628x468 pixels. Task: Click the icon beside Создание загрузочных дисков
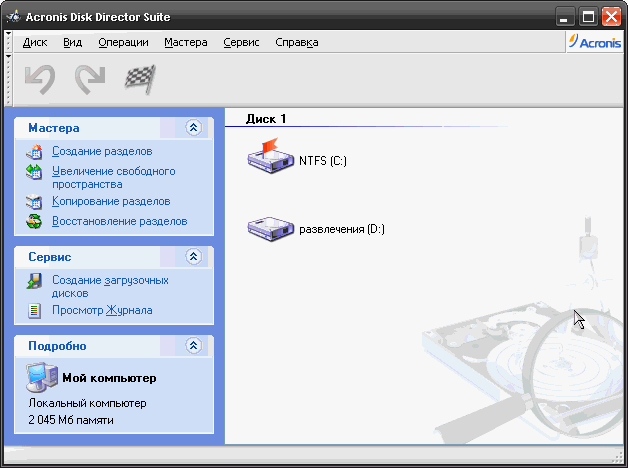pyautogui.click(x=34, y=281)
